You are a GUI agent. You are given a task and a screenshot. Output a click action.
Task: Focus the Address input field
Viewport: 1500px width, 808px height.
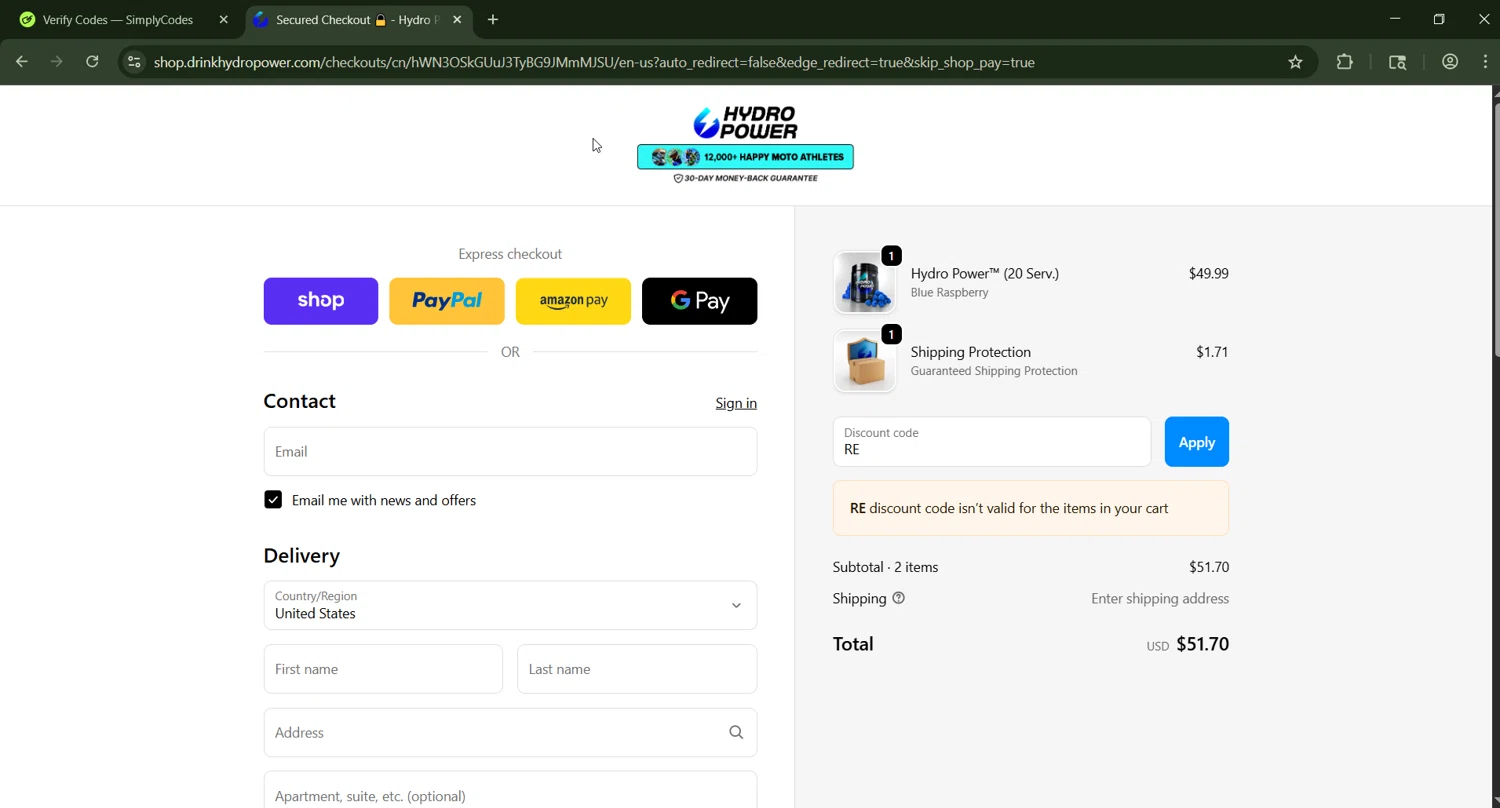point(510,733)
